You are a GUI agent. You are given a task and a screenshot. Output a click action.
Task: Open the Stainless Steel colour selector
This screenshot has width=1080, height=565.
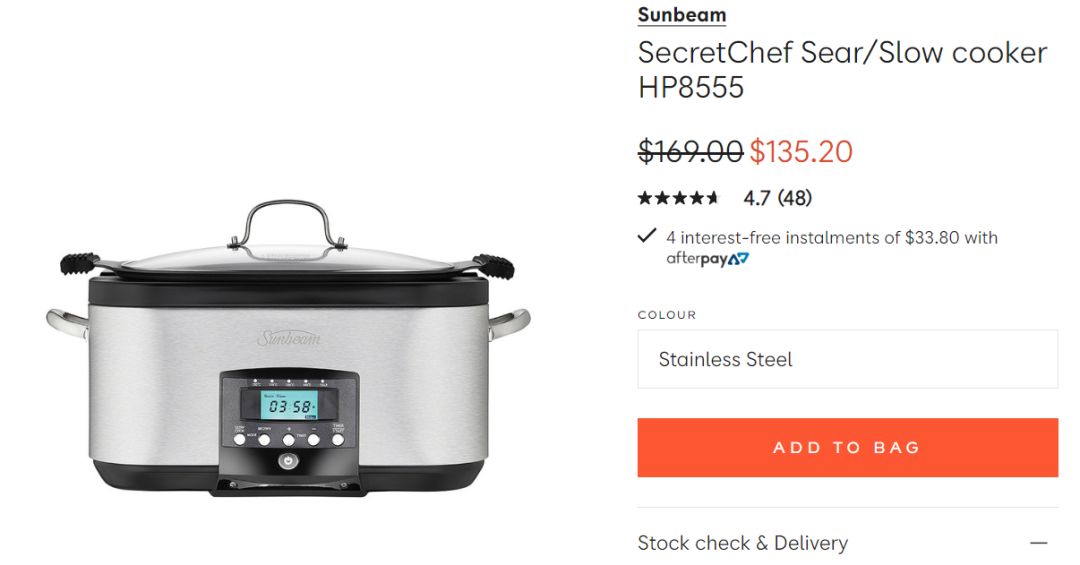point(847,359)
